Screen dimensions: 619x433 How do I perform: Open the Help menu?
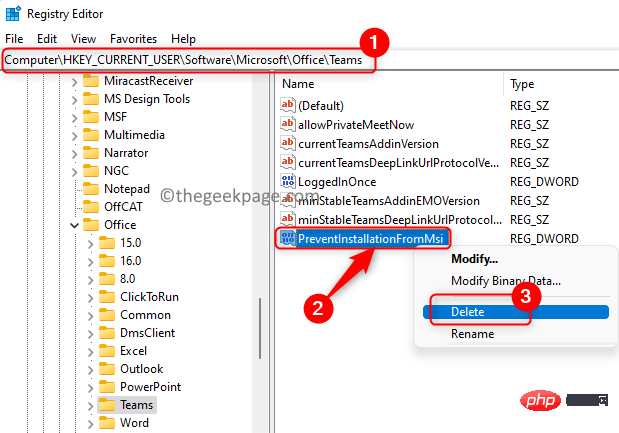pyautogui.click(x=183, y=39)
